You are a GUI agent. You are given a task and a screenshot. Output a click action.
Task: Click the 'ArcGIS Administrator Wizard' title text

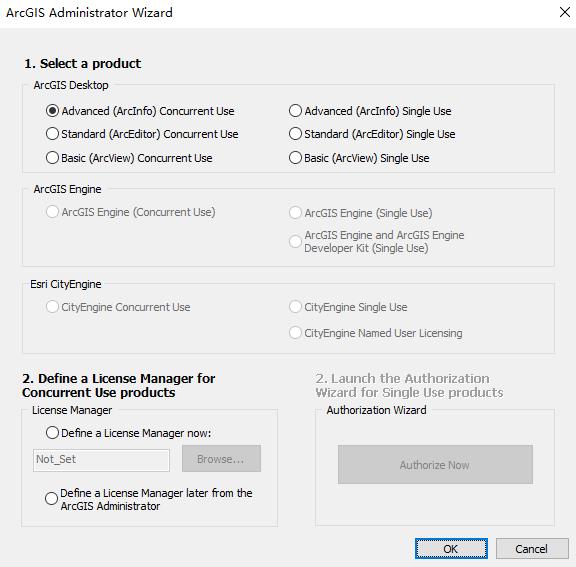pos(89,12)
